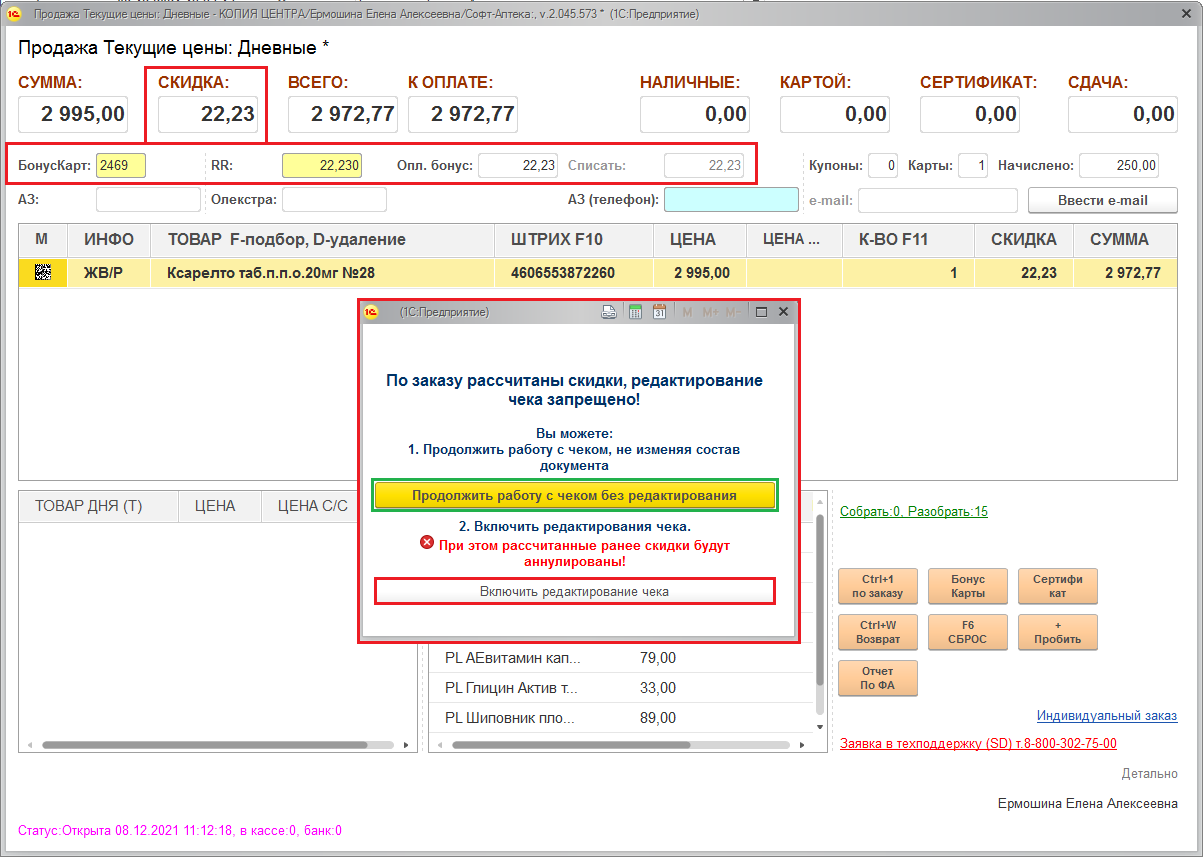
Task: Open the Собрать:0, Разобрать:15 link
Action: tap(913, 511)
